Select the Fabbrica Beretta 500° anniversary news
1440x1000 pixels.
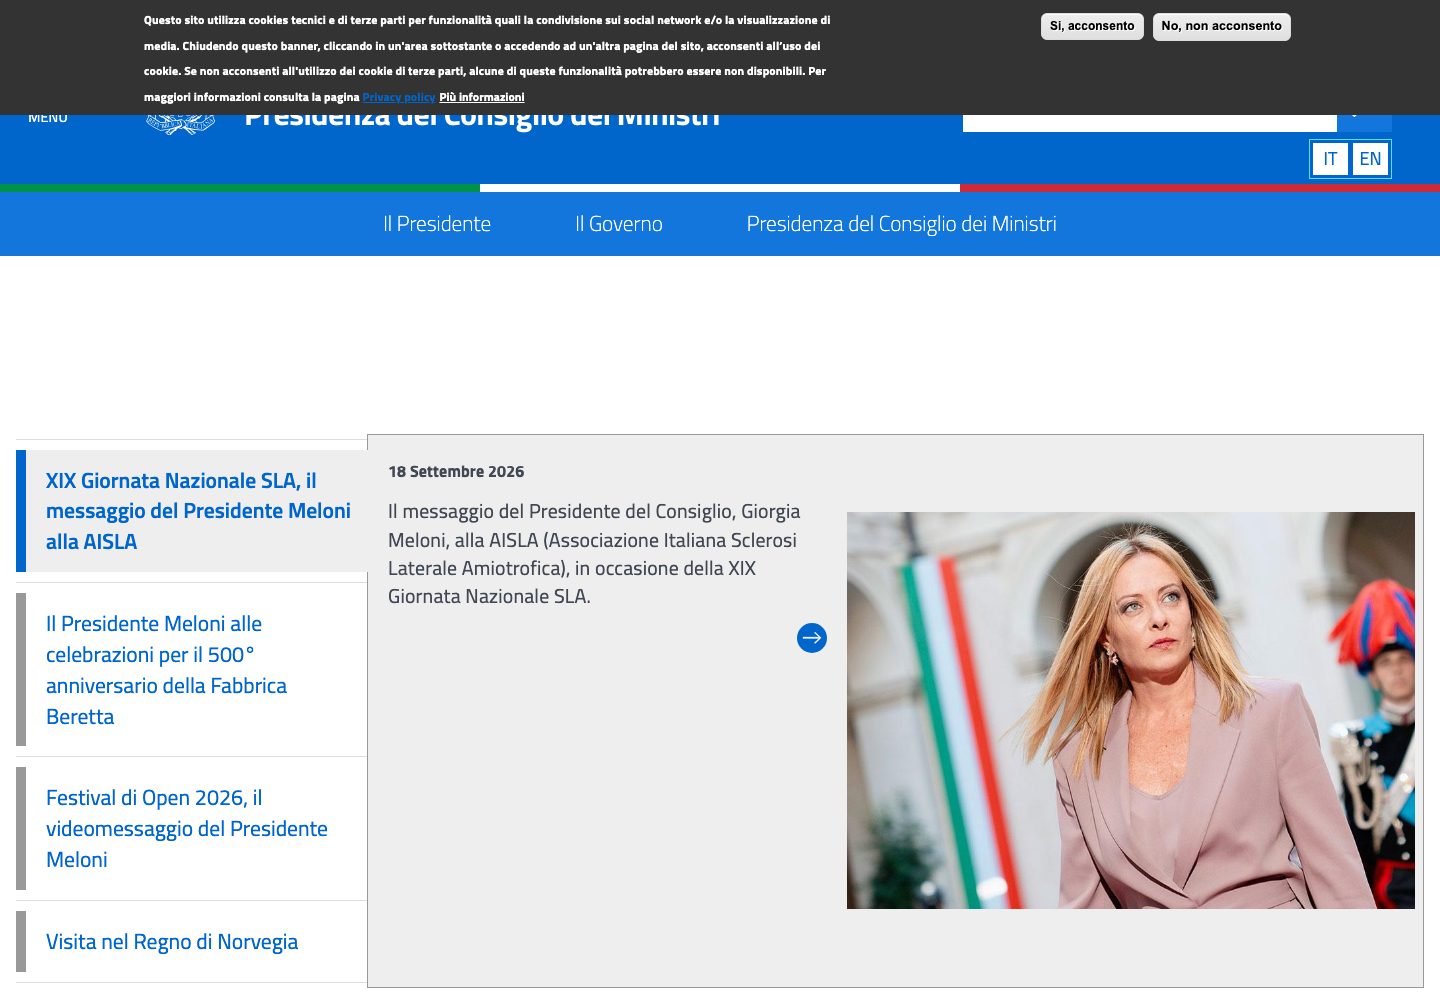(x=192, y=670)
